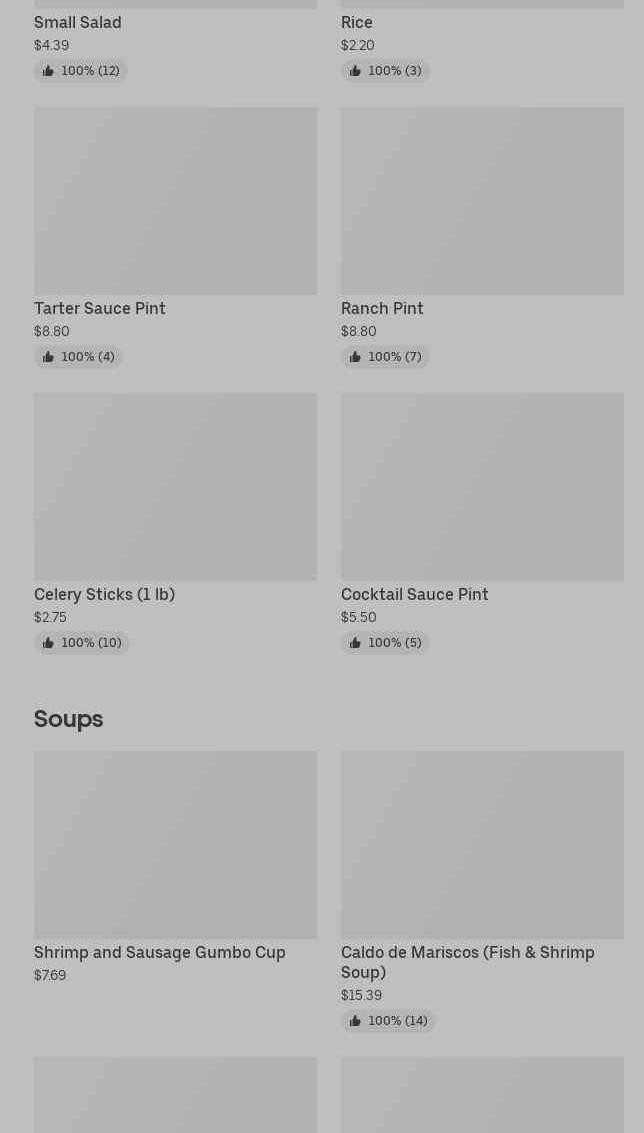Click the thumbs-up icon under Ranch Pint
The width and height of the screenshot is (644, 1133).
[x=355, y=357]
